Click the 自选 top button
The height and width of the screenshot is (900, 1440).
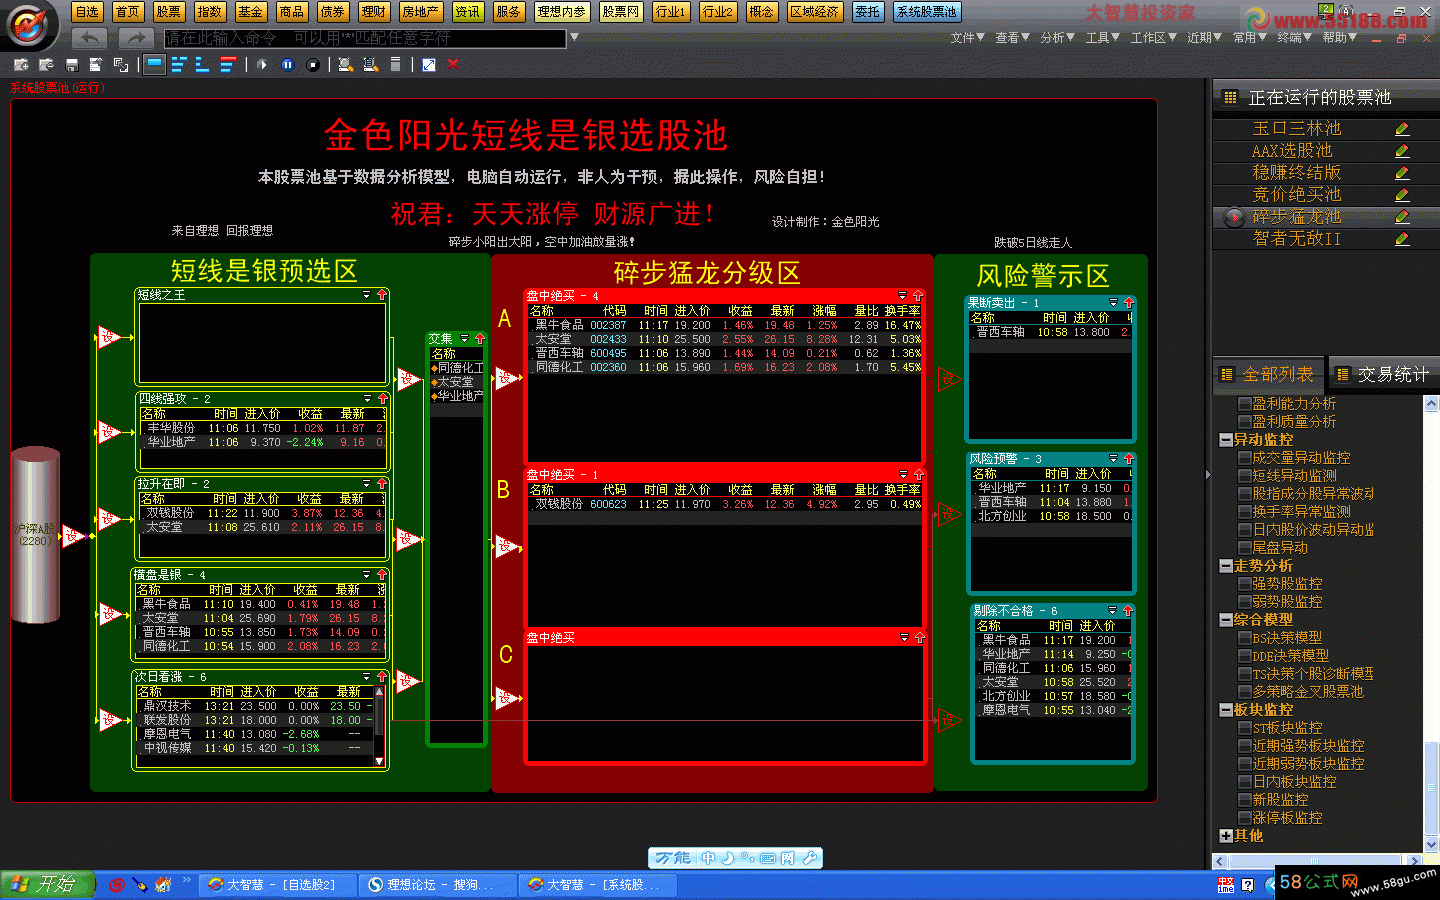click(87, 12)
